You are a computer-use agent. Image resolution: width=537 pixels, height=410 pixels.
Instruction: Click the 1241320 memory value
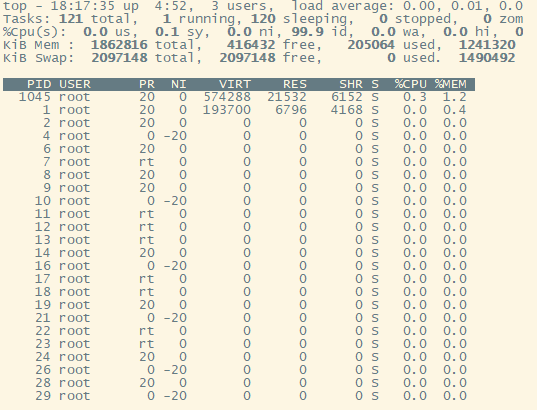(x=487, y=45)
